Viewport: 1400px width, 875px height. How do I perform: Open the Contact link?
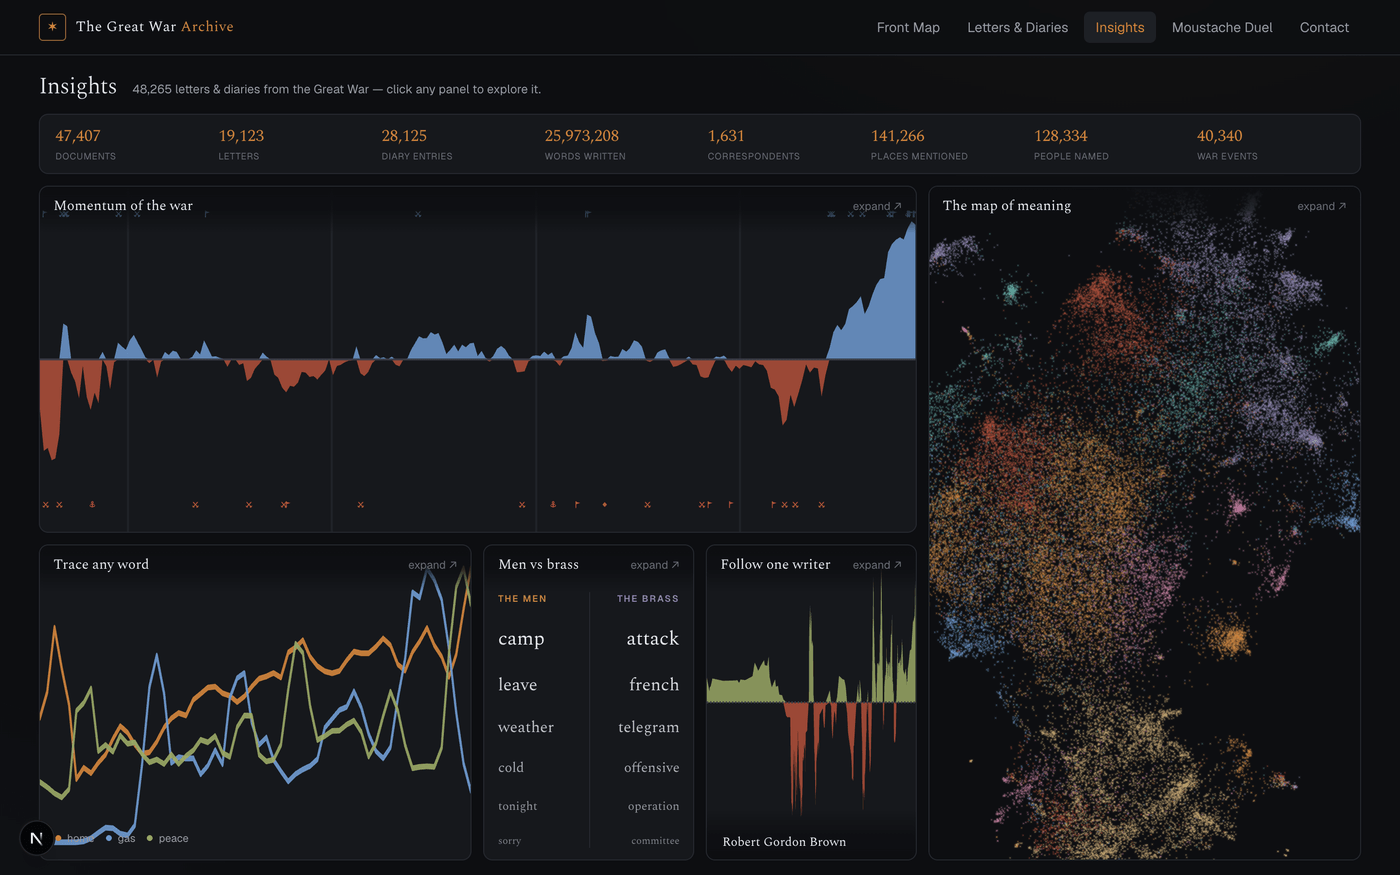point(1324,27)
